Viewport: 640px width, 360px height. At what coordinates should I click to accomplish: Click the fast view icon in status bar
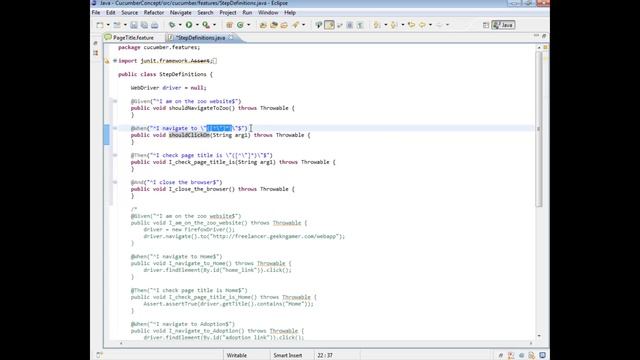point(99,355)
